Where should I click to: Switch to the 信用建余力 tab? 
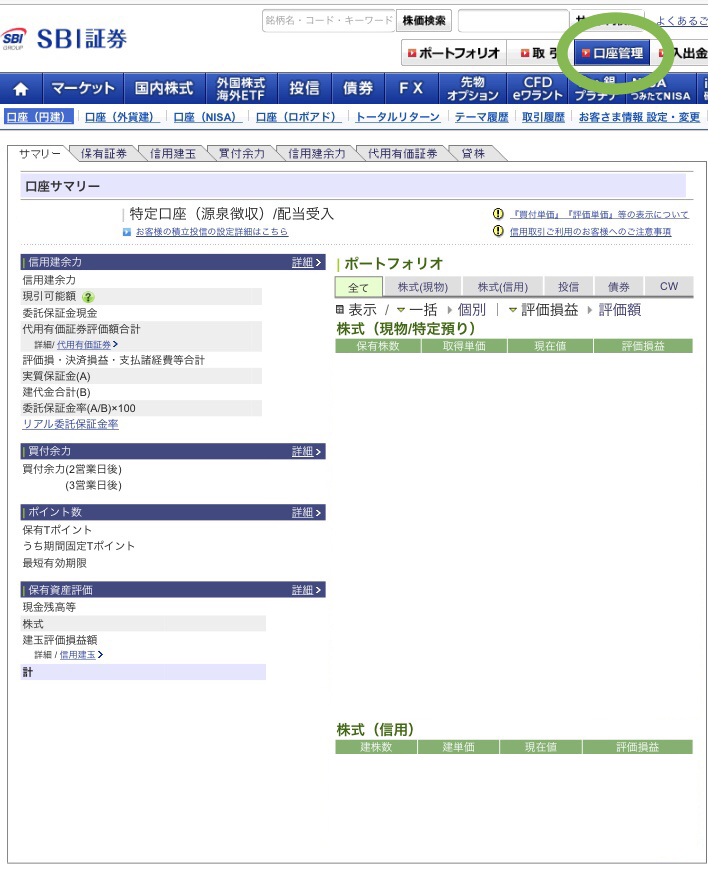317,154
